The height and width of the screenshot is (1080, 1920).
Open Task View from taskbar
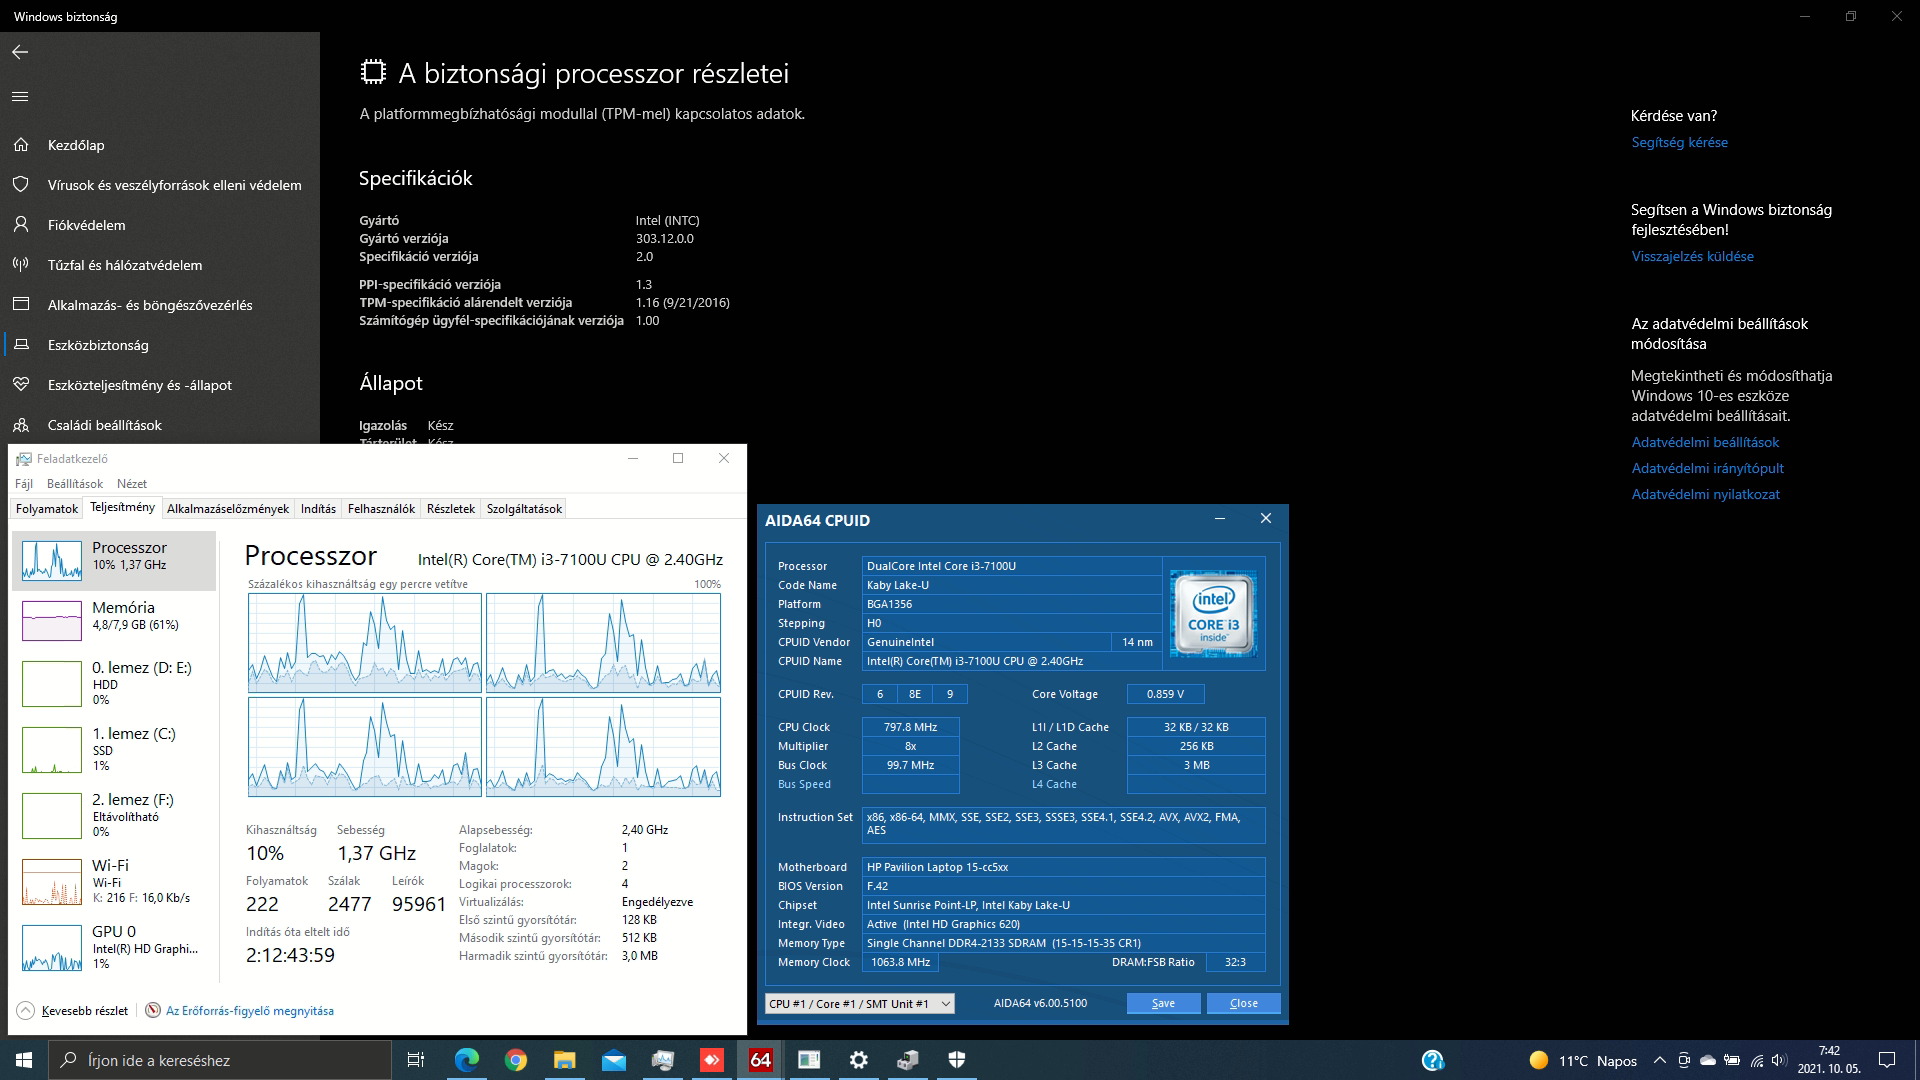pyautogui.click(x=416, y=1060)
